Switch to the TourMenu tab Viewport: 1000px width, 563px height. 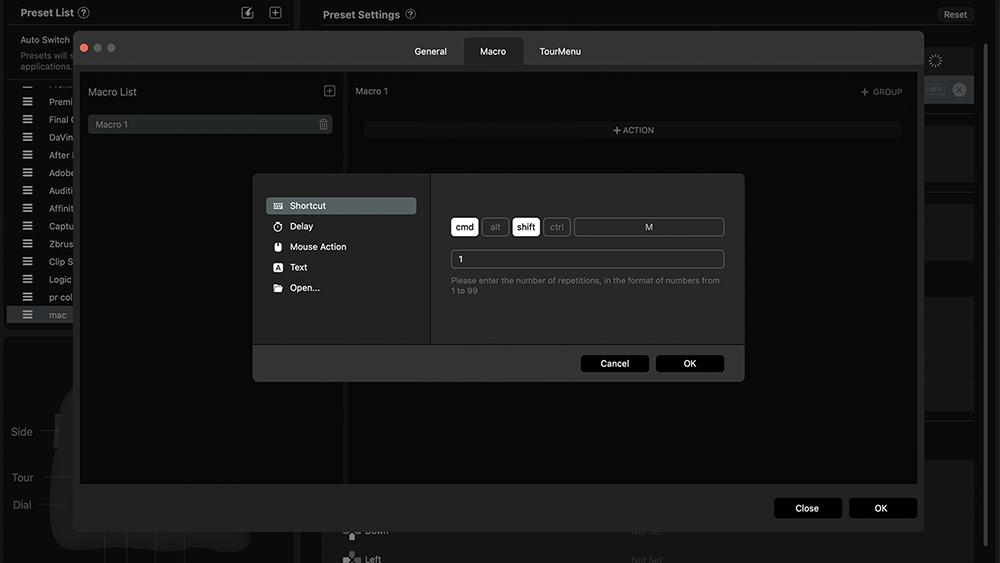[x=560, y=52]
